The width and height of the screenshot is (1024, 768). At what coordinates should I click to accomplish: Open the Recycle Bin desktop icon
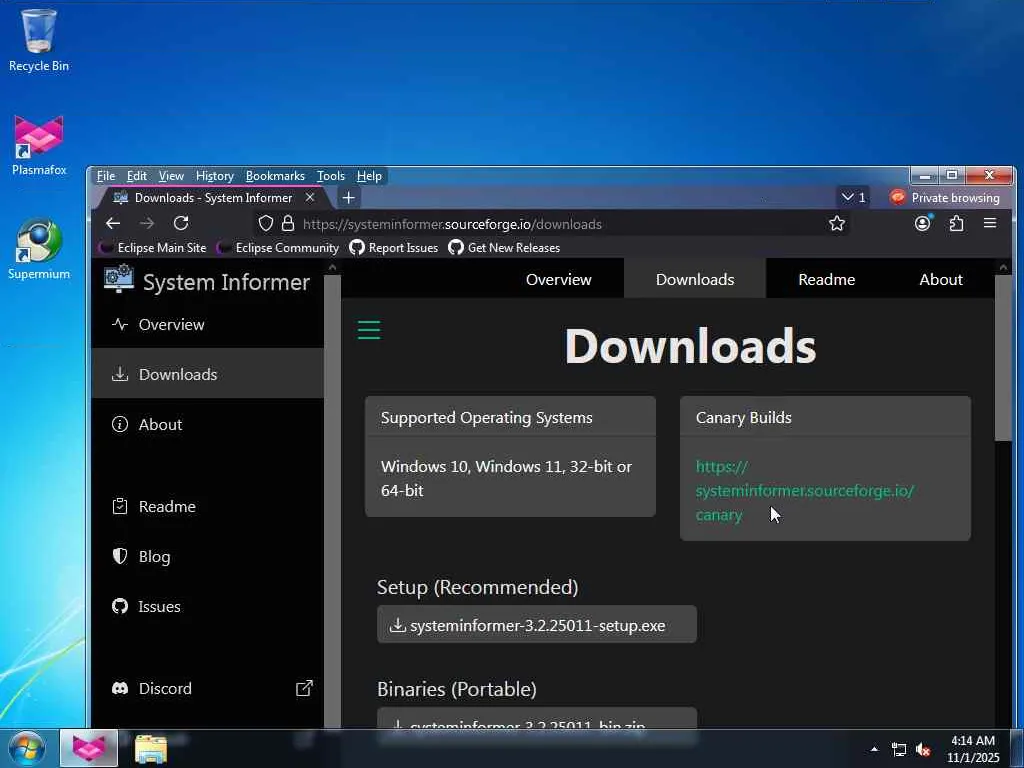(x=39, y=40)
